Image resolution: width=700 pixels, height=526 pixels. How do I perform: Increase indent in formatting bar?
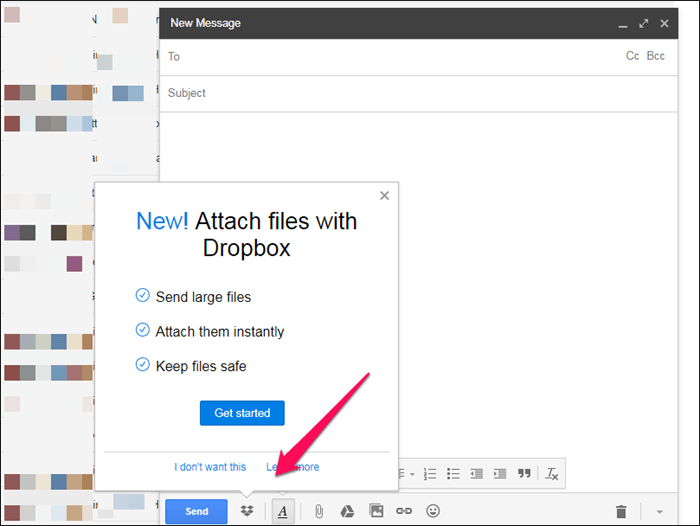[500, 474]
